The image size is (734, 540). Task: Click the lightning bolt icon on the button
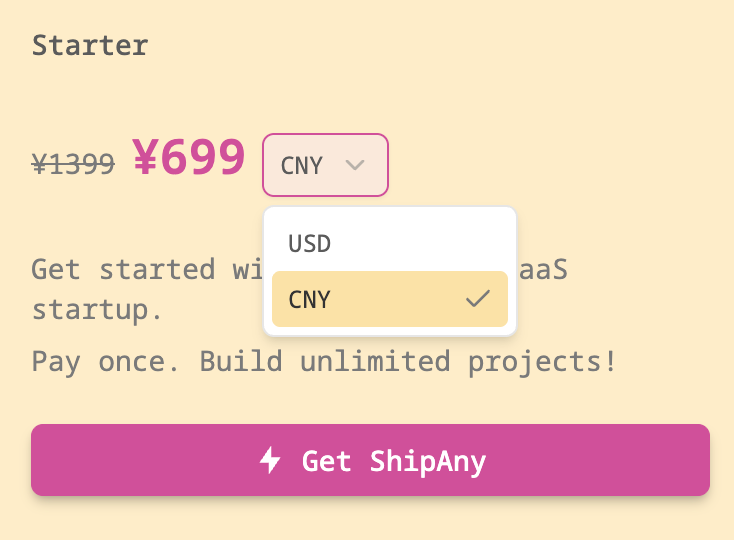[x=270, y=460]
